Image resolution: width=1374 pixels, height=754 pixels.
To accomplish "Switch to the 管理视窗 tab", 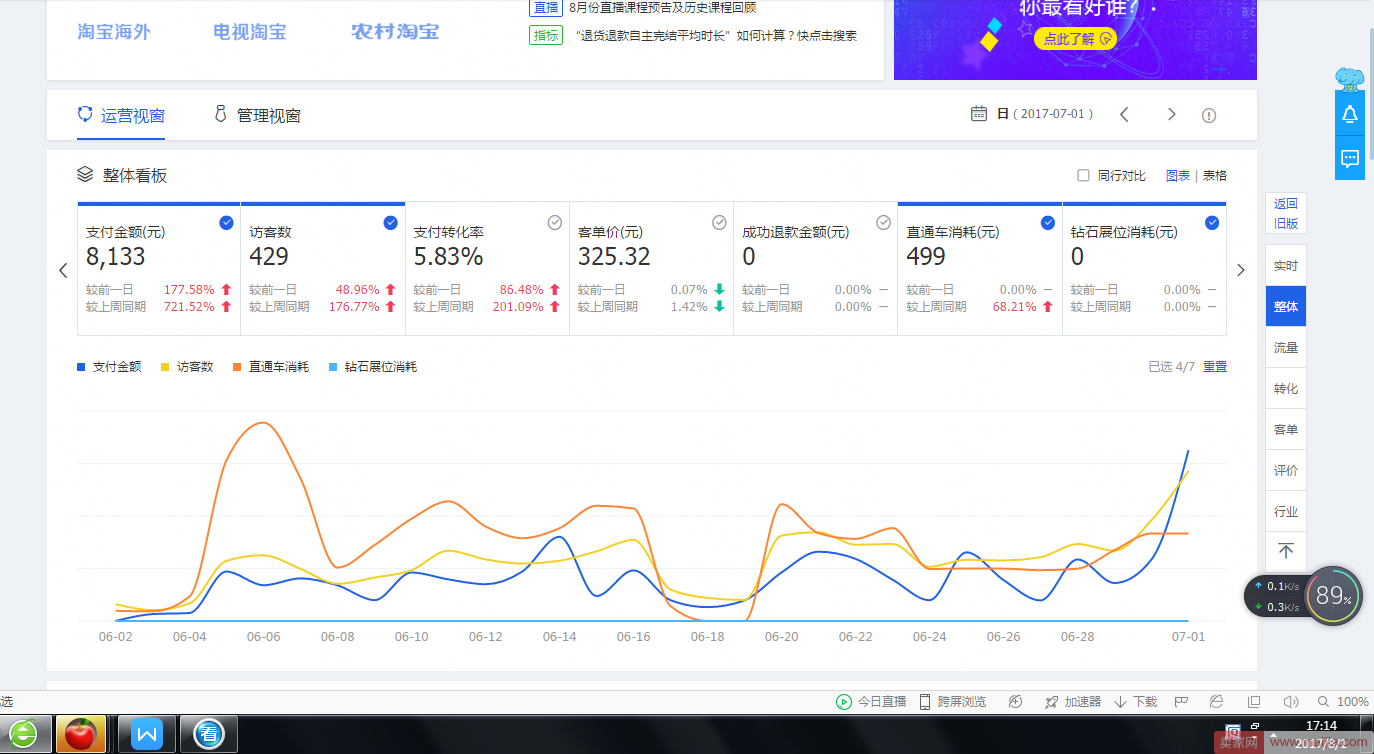I will coord(257,115).
